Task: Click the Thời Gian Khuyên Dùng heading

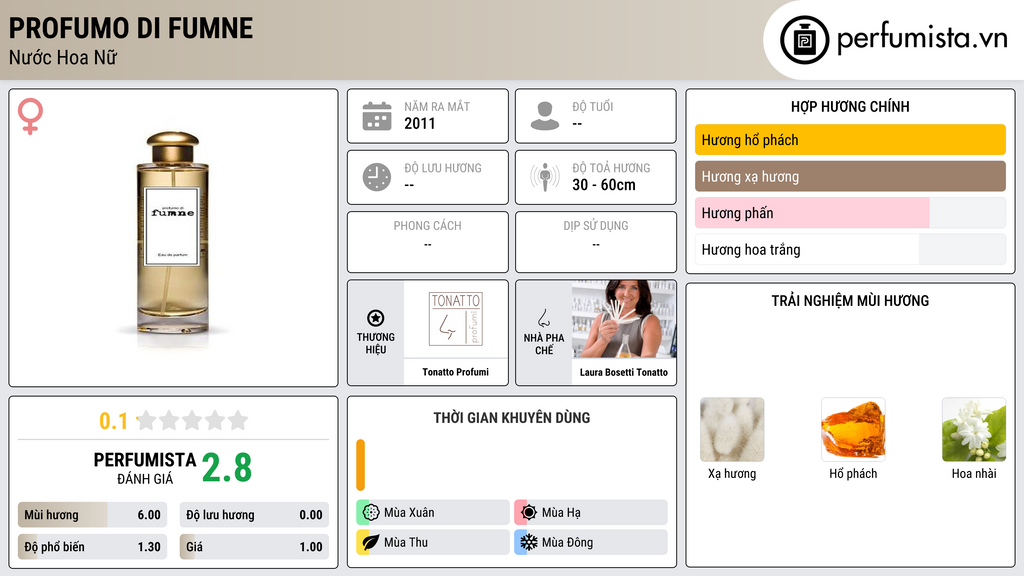Action: pos(512,418)
